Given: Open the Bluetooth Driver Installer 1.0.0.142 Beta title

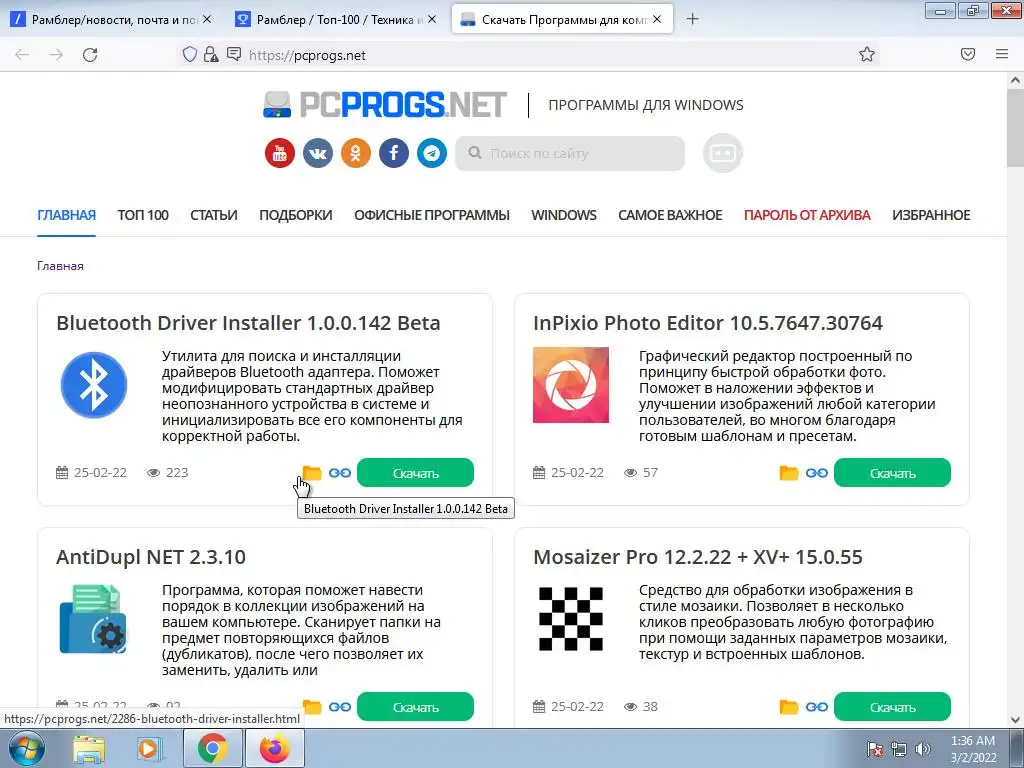Looking at the screenshot, I should coord(248,323).
